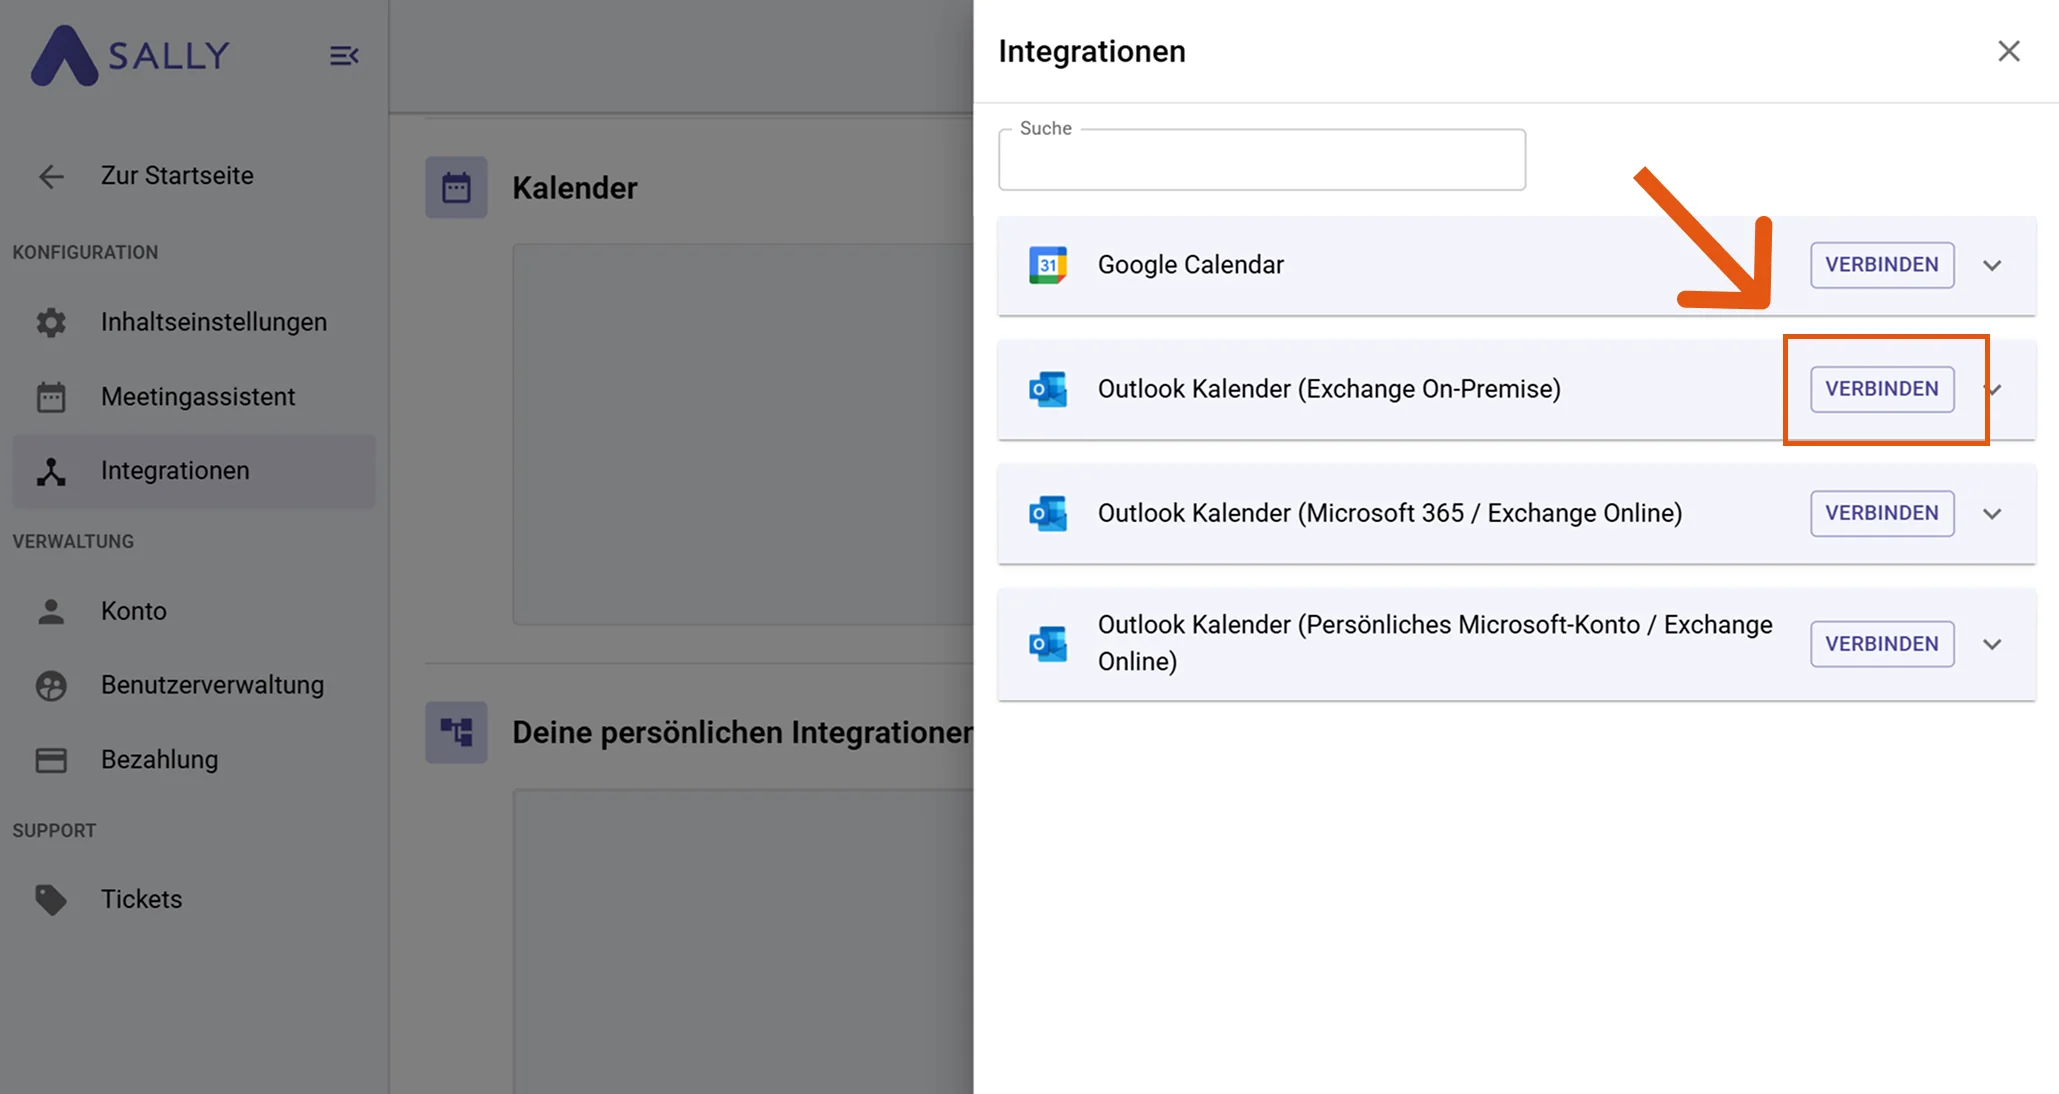Click the Deine persönlichen Integrationen heading

coord(743,732)
